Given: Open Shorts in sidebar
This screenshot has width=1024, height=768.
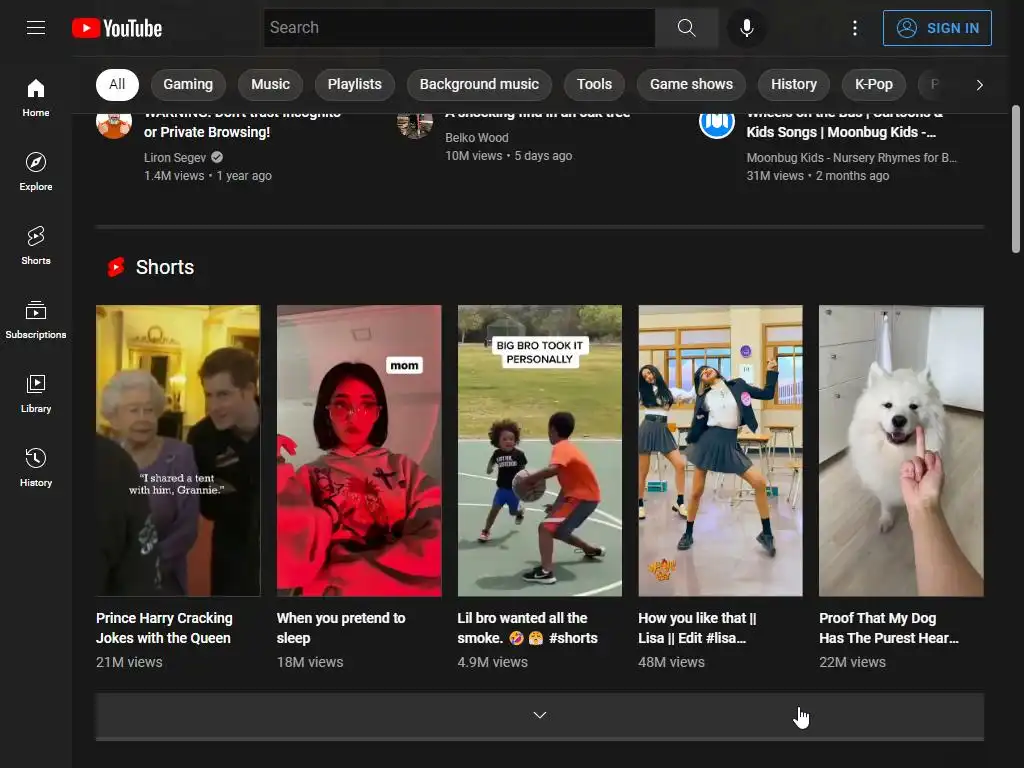Looking at the screenshot, I should point(36,246).
